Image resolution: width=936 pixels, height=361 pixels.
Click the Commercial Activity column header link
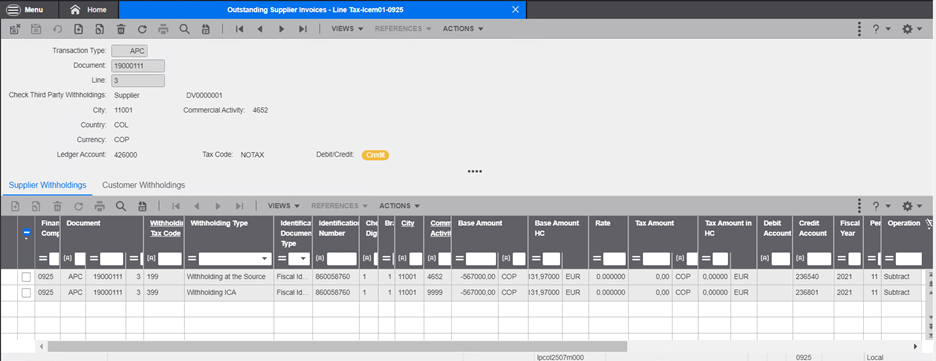[441, 228]
